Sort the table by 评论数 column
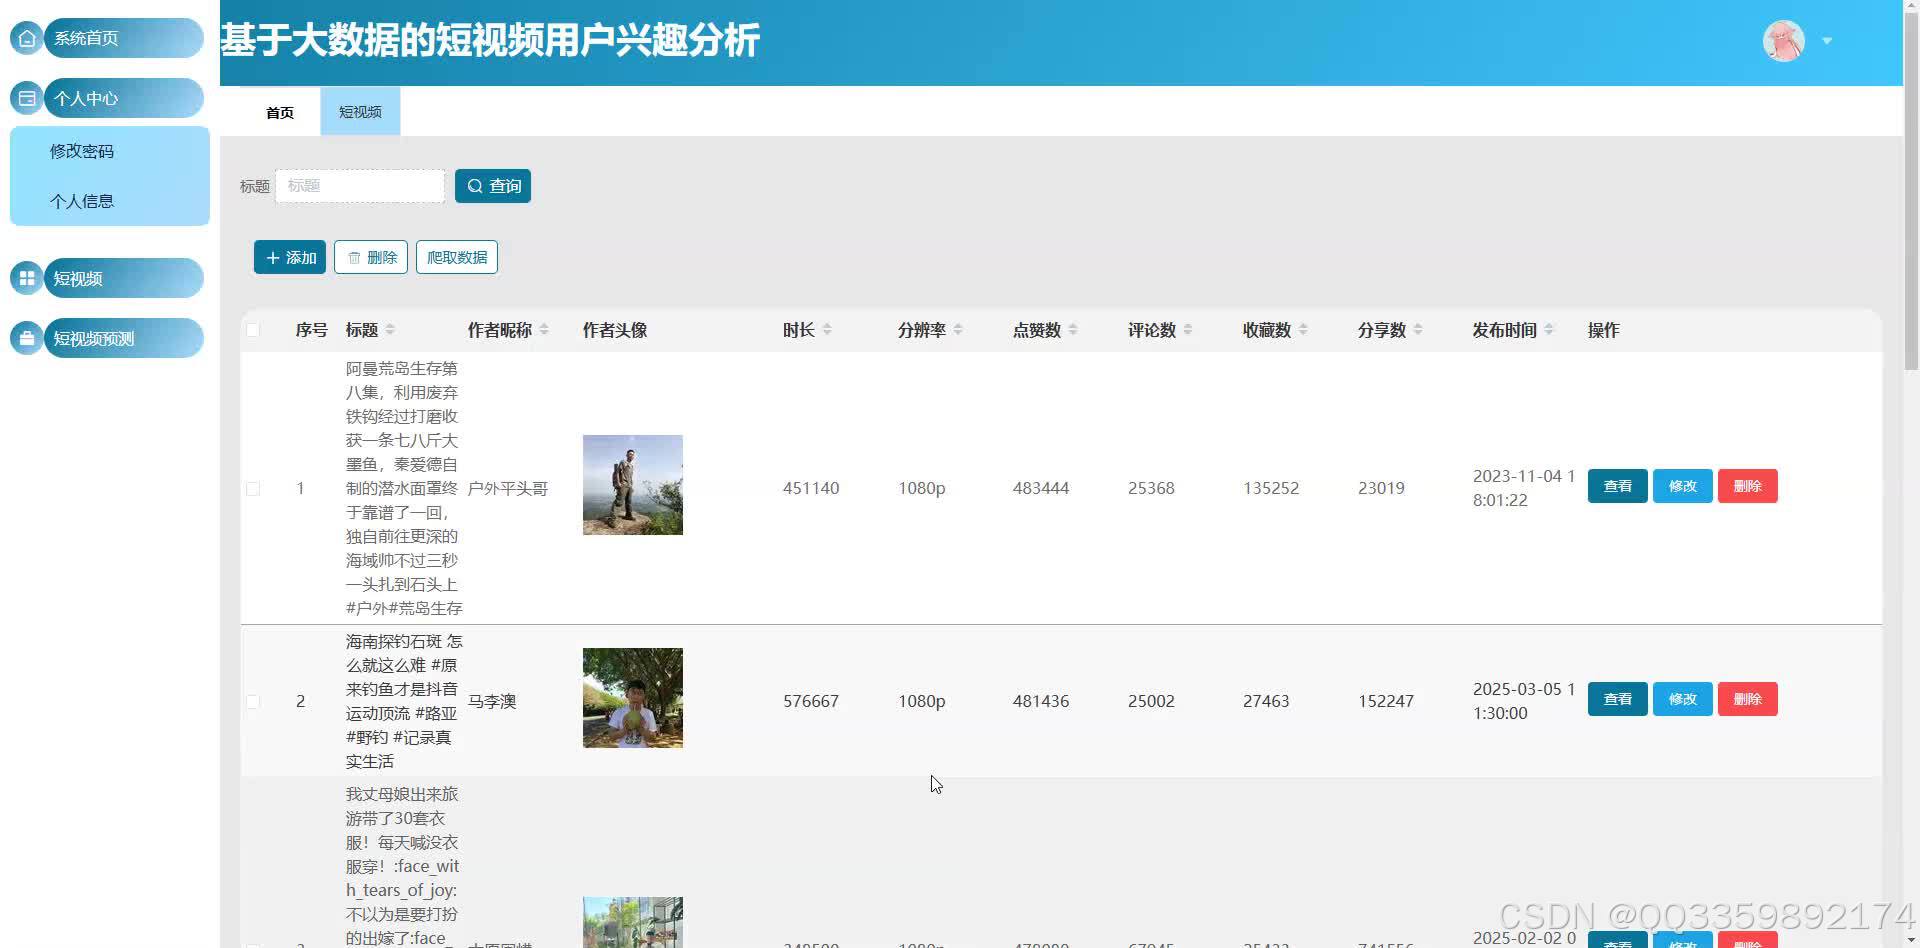 click(x=1188, y=330)
